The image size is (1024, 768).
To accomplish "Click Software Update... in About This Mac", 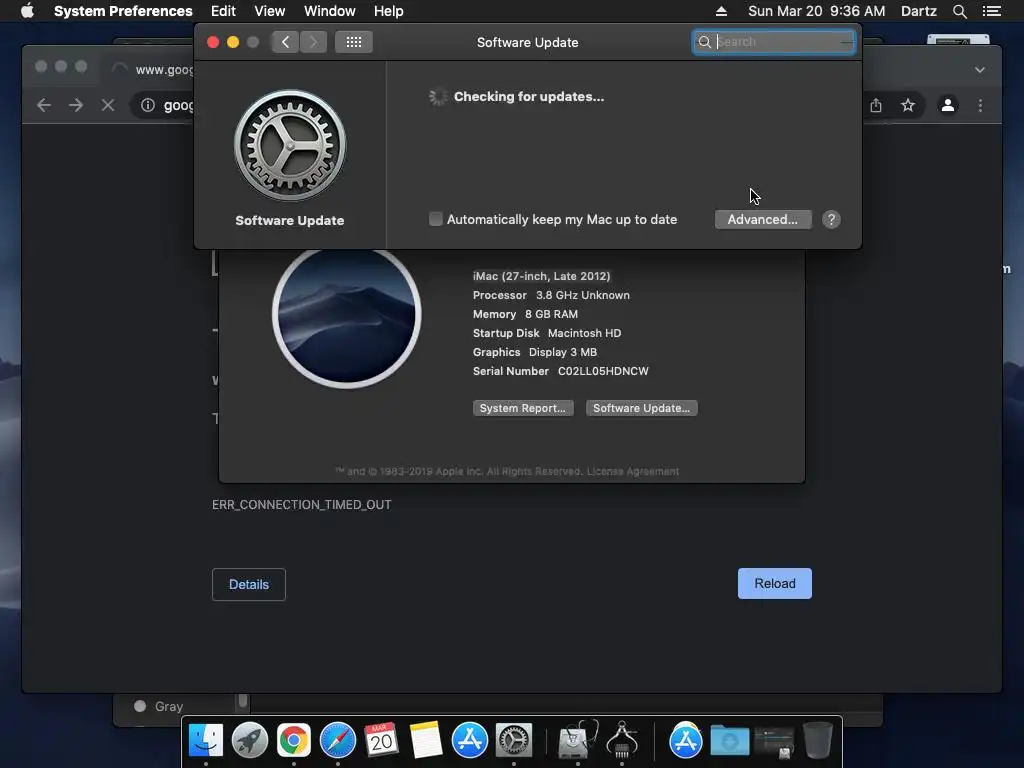I will (x=641, y=408).
